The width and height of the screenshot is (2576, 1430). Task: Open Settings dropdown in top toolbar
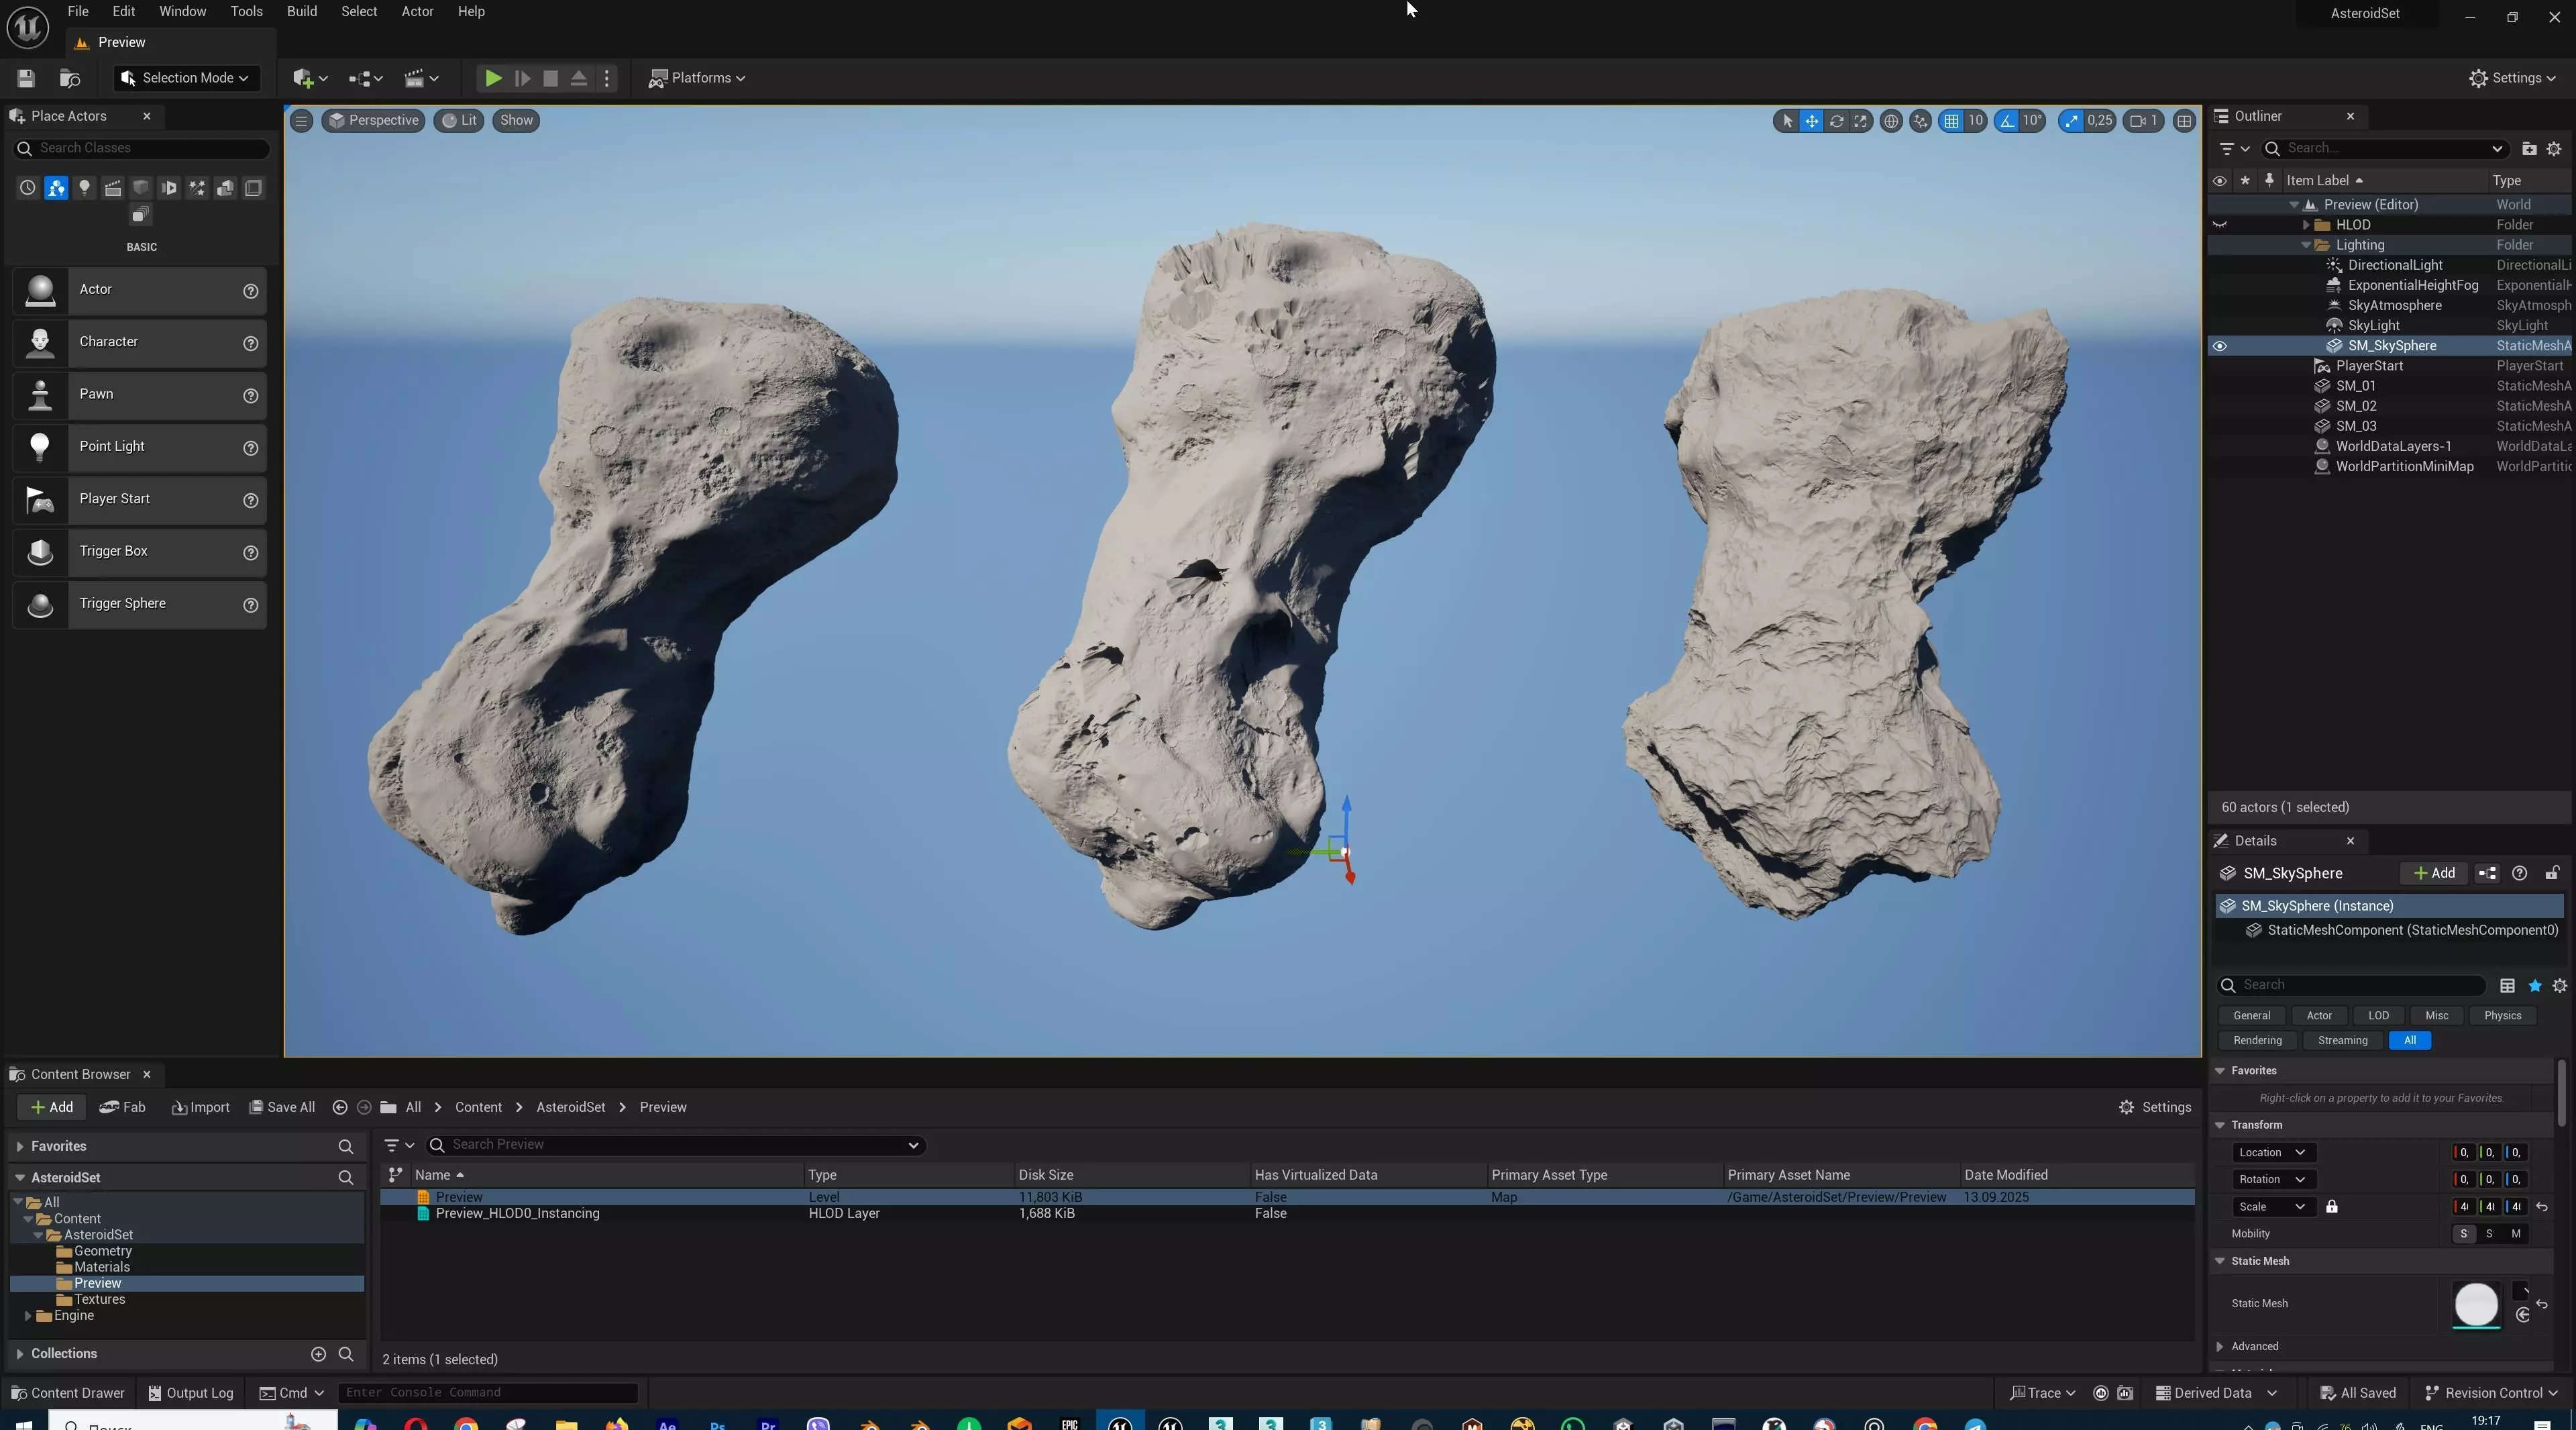(2512, 78)
